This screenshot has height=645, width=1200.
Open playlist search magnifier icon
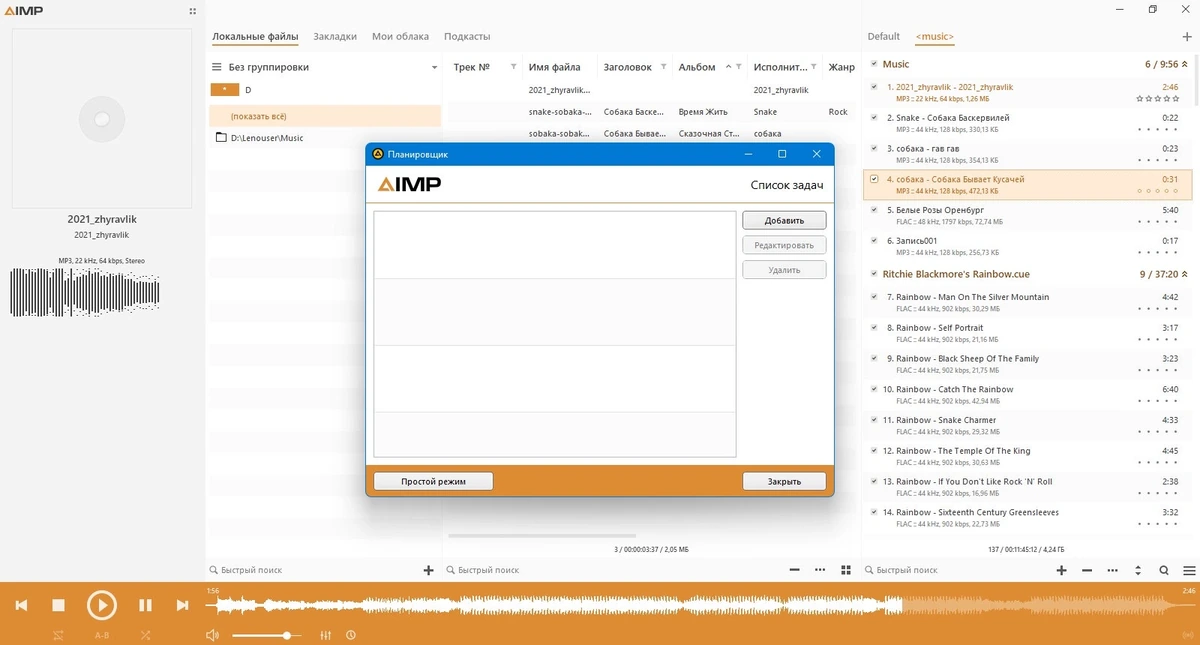pos(1164,570)
